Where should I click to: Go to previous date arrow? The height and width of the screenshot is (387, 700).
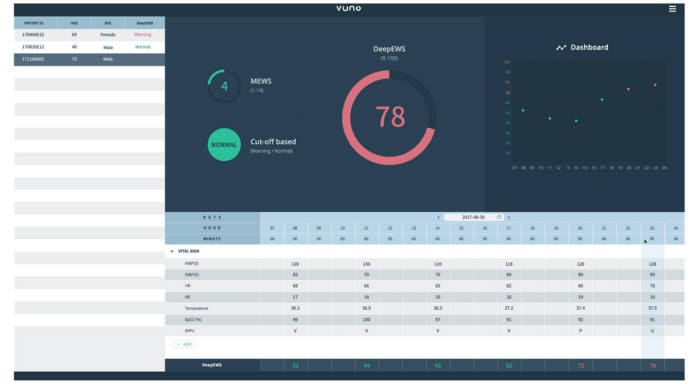[x=438, y=217]
